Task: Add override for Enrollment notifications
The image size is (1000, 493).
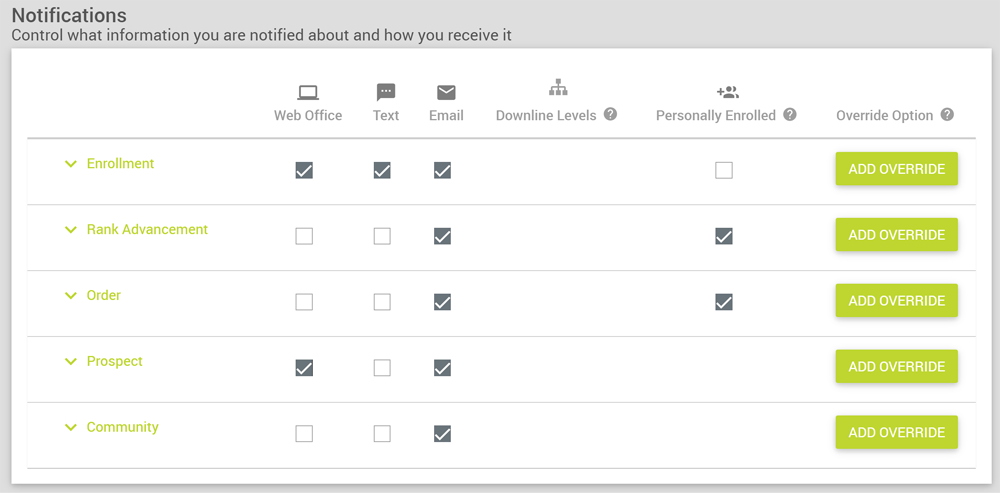Action: coord(896,169)
